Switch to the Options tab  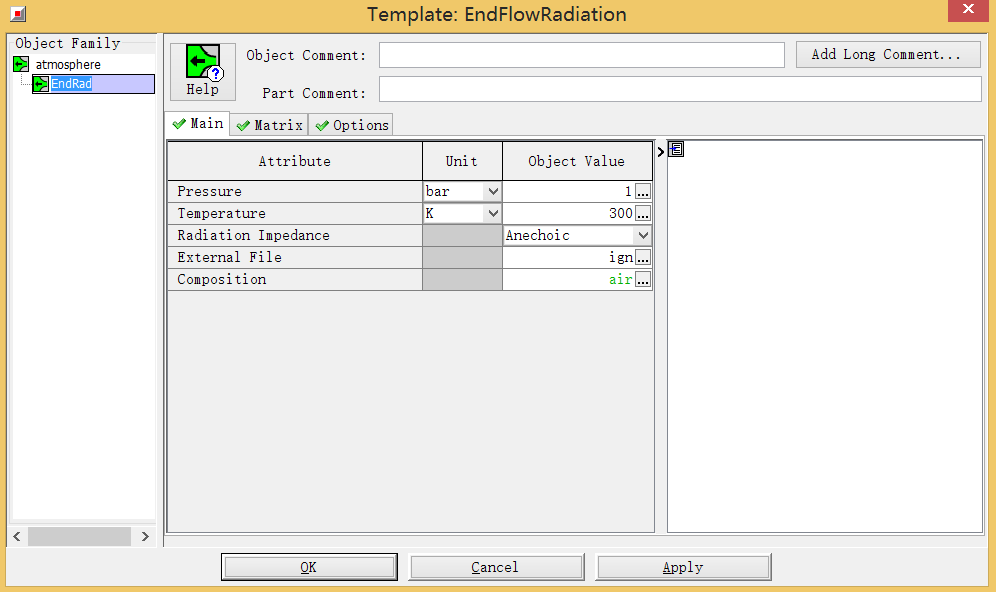click(x=351, y=125)
